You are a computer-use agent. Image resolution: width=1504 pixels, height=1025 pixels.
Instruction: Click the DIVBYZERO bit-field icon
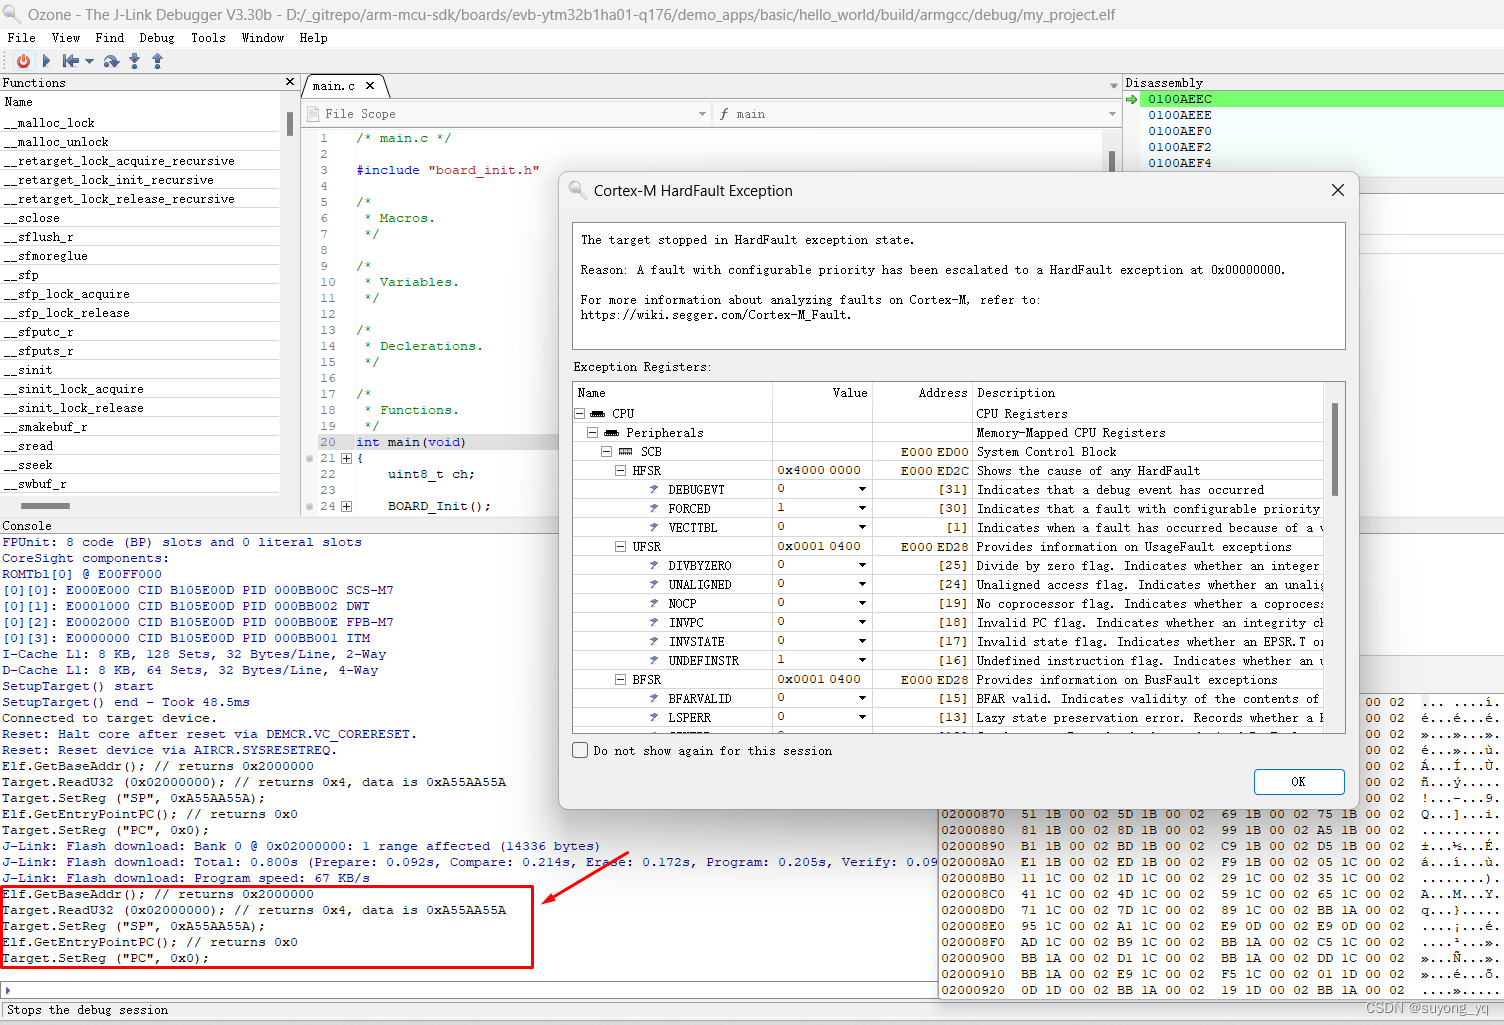654,565
